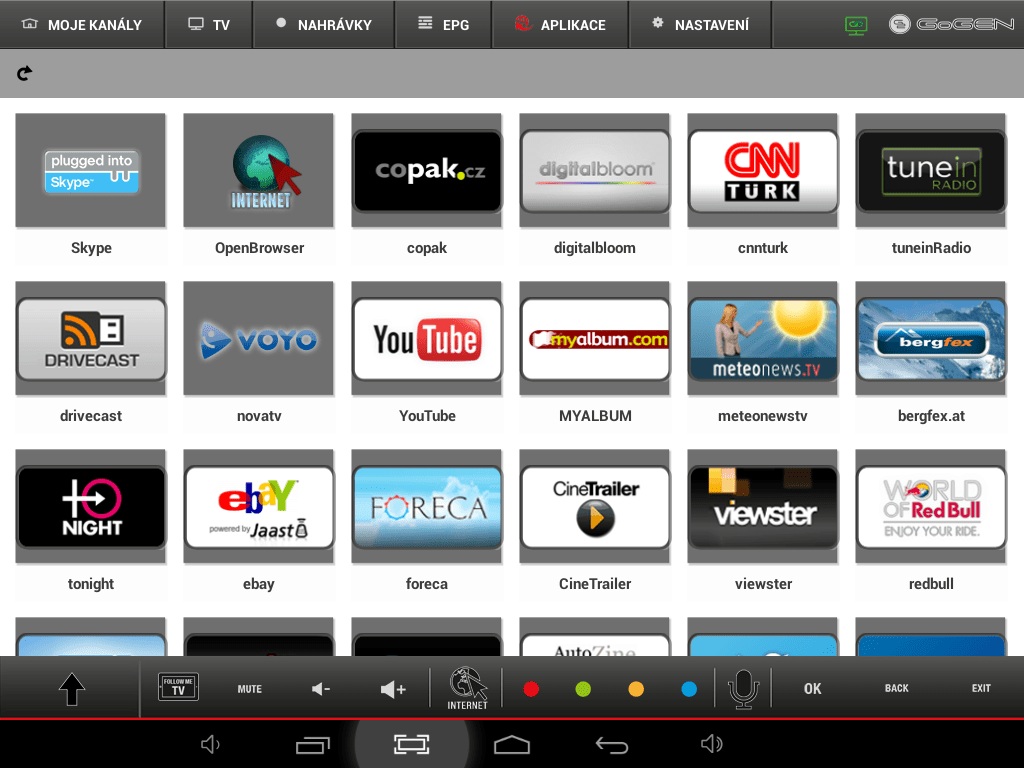Click the red color remote button
The image size is (1024, 768).
(x=531, y=689)
